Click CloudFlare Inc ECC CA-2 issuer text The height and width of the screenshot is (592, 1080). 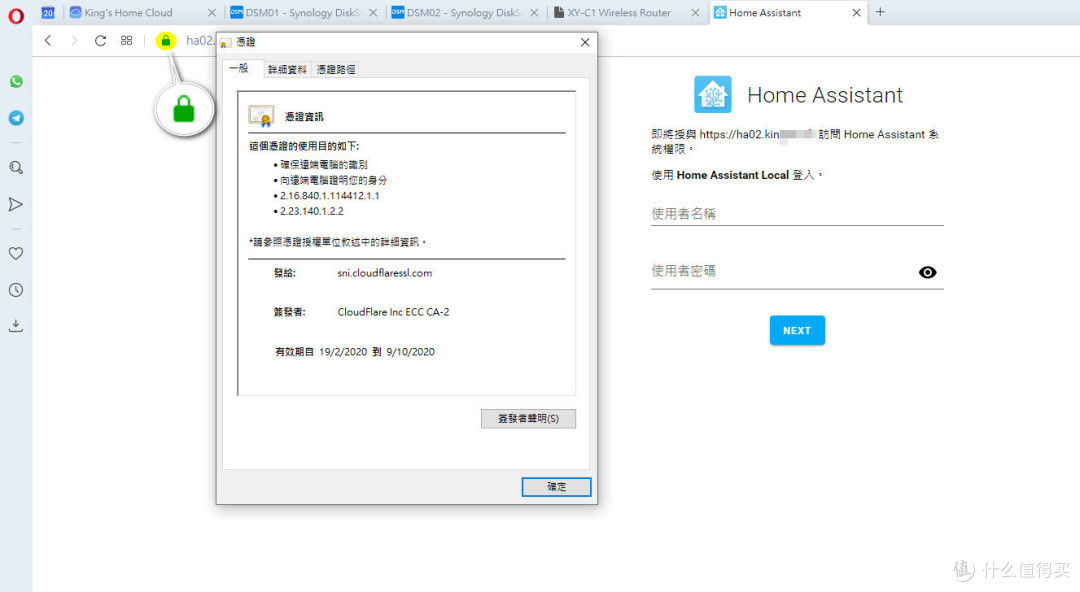coord(393,312)
